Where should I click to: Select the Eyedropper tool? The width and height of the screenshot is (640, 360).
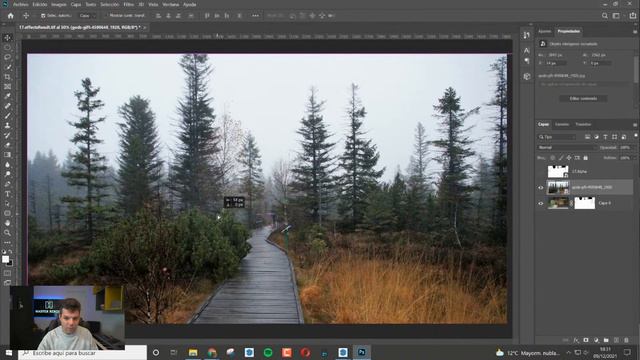(x=7, y=96)
